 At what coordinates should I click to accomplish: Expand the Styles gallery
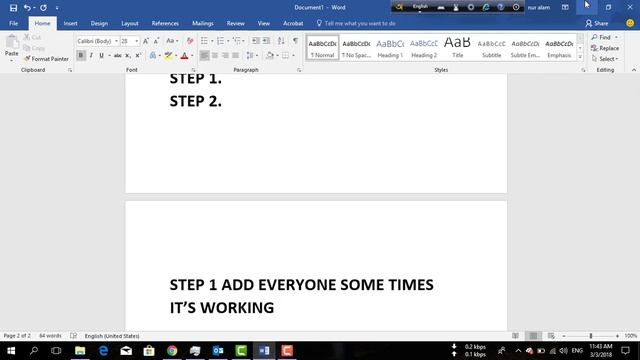click(580, 57)
